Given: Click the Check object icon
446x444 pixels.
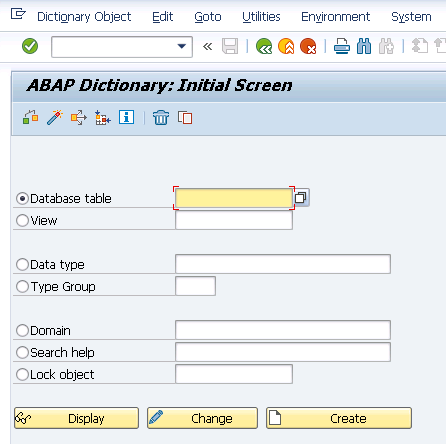Looking at the screenshot, I should pyautogui.click(x=30, y=117).
